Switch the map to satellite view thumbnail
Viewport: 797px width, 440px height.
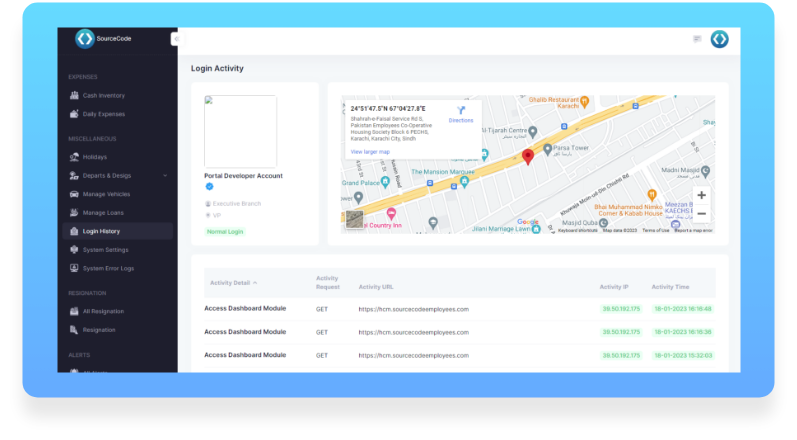click(355, 220)
